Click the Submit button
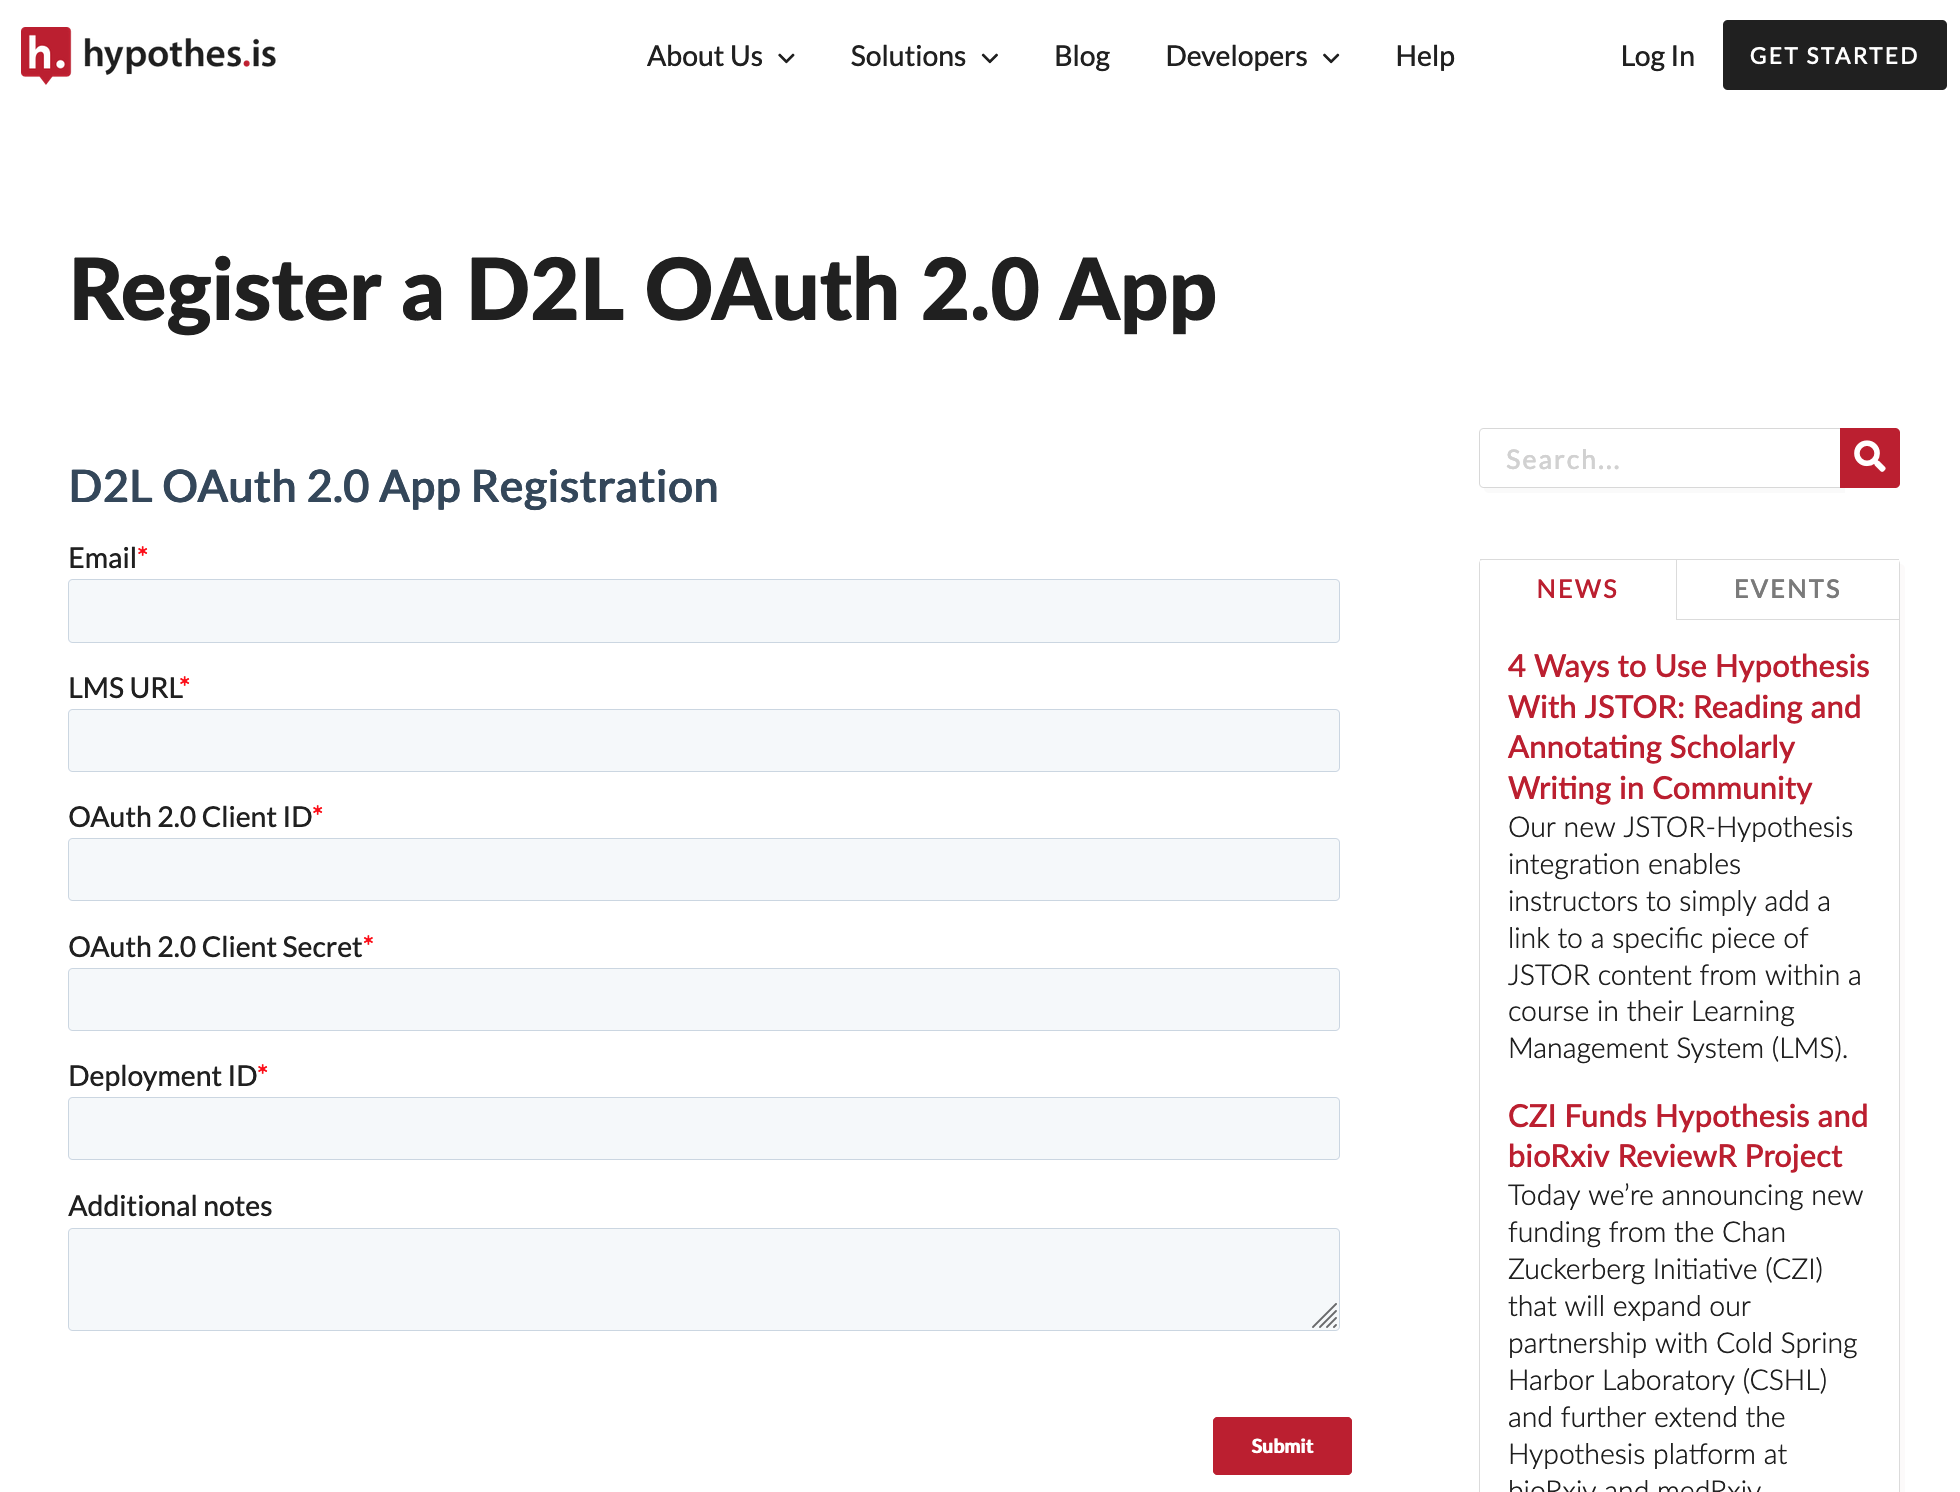This screenshot has width=1960, height=1492. pyautogui.click(x=1281, y=1446)
